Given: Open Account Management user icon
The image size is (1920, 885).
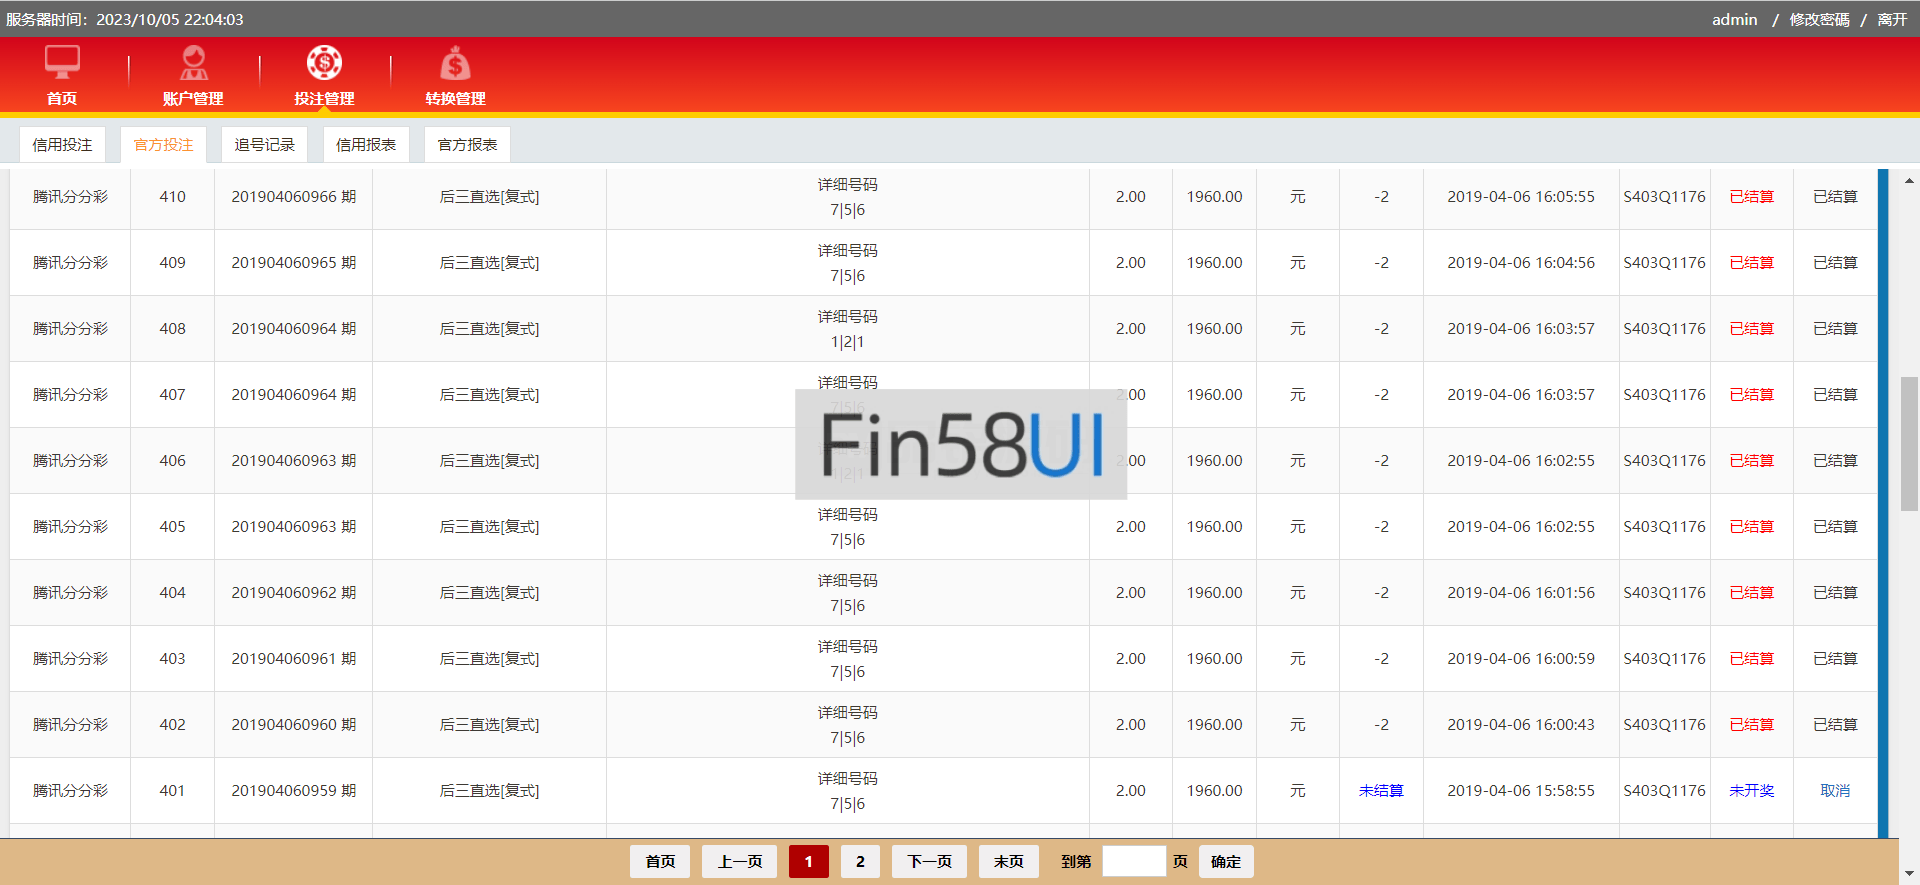Looking at the screenshot, I should click(x=193, y=63).
